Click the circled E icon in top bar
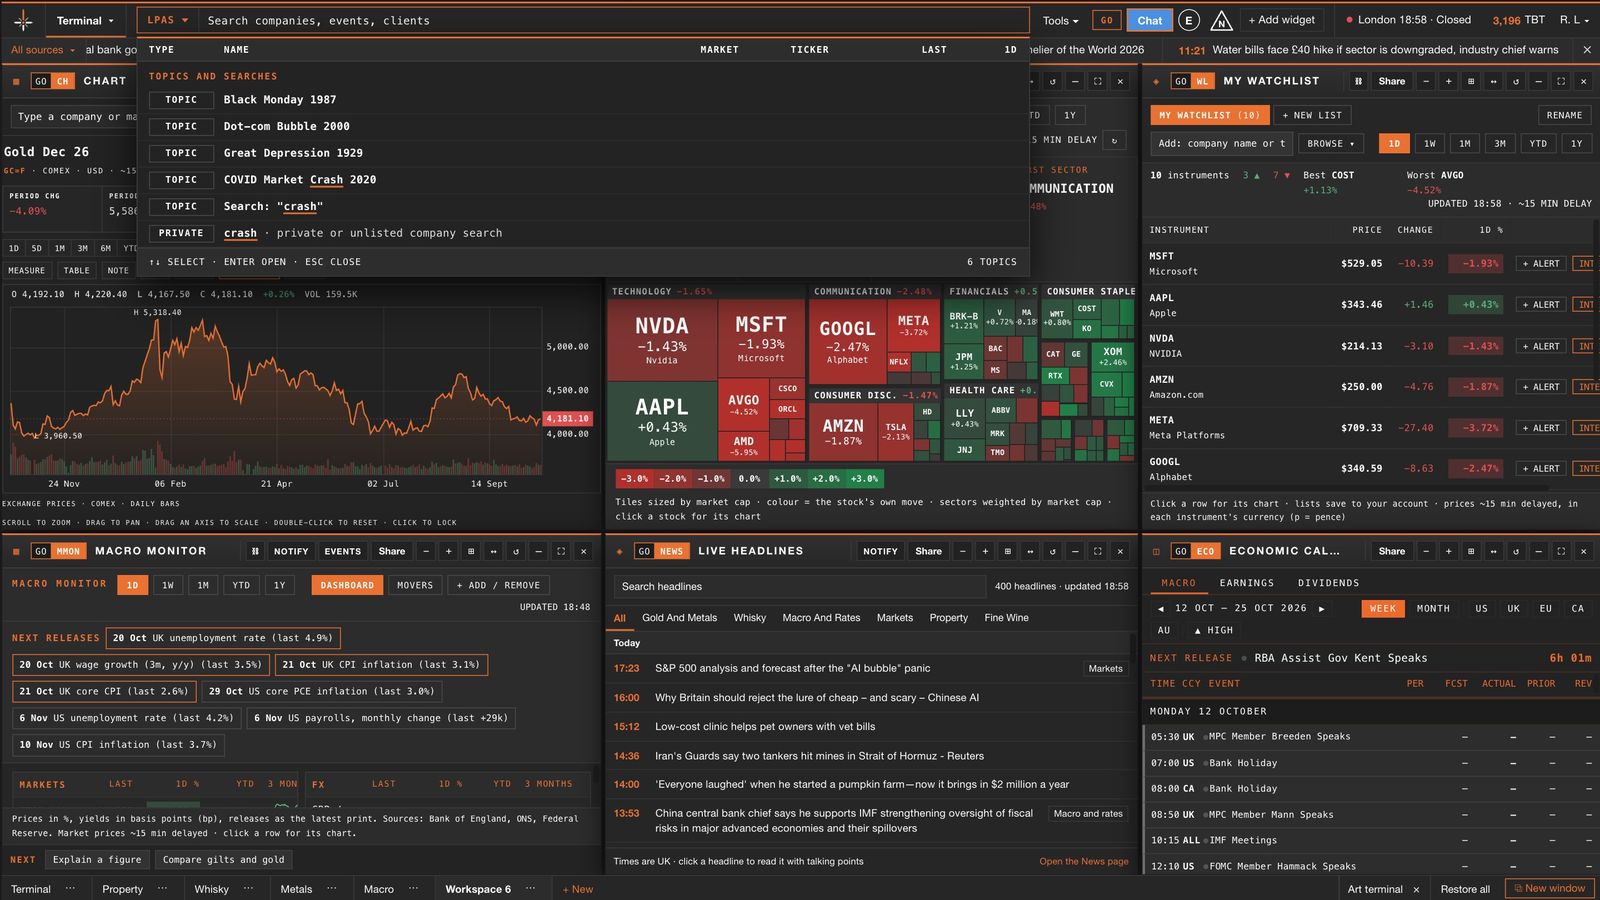 [1188, 20]
